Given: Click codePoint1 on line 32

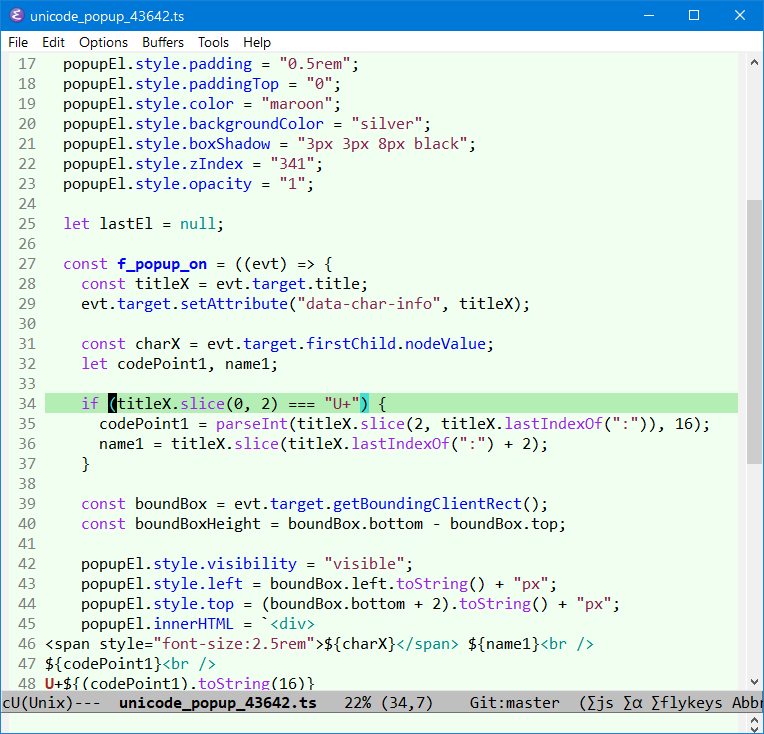Looking at the screenshot, I should pos(162,364).
